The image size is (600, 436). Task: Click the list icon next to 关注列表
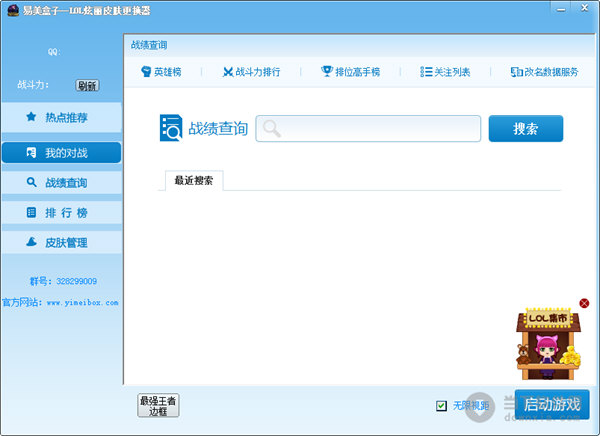point(426,72)
